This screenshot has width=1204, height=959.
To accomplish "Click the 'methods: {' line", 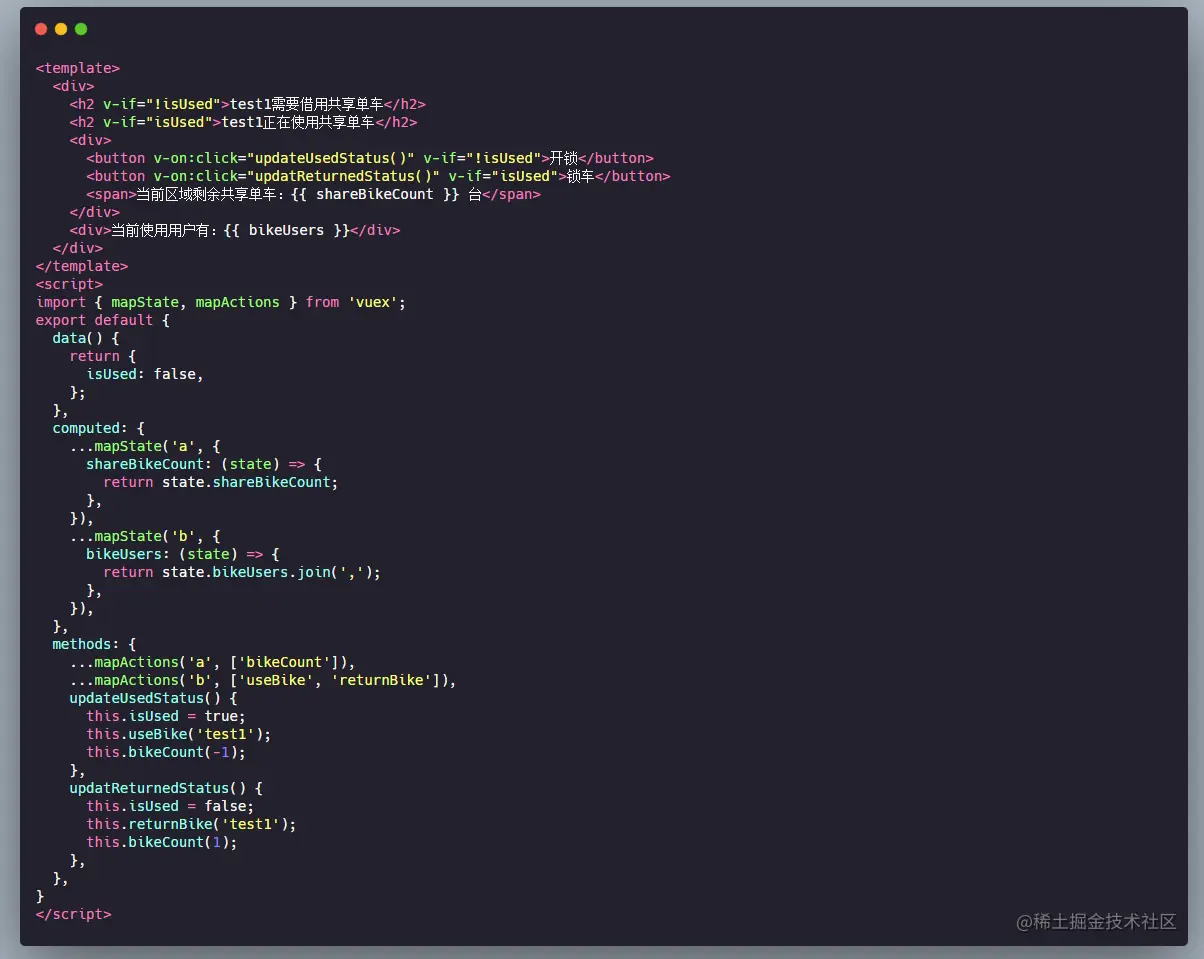I will (x=94, y=644).
